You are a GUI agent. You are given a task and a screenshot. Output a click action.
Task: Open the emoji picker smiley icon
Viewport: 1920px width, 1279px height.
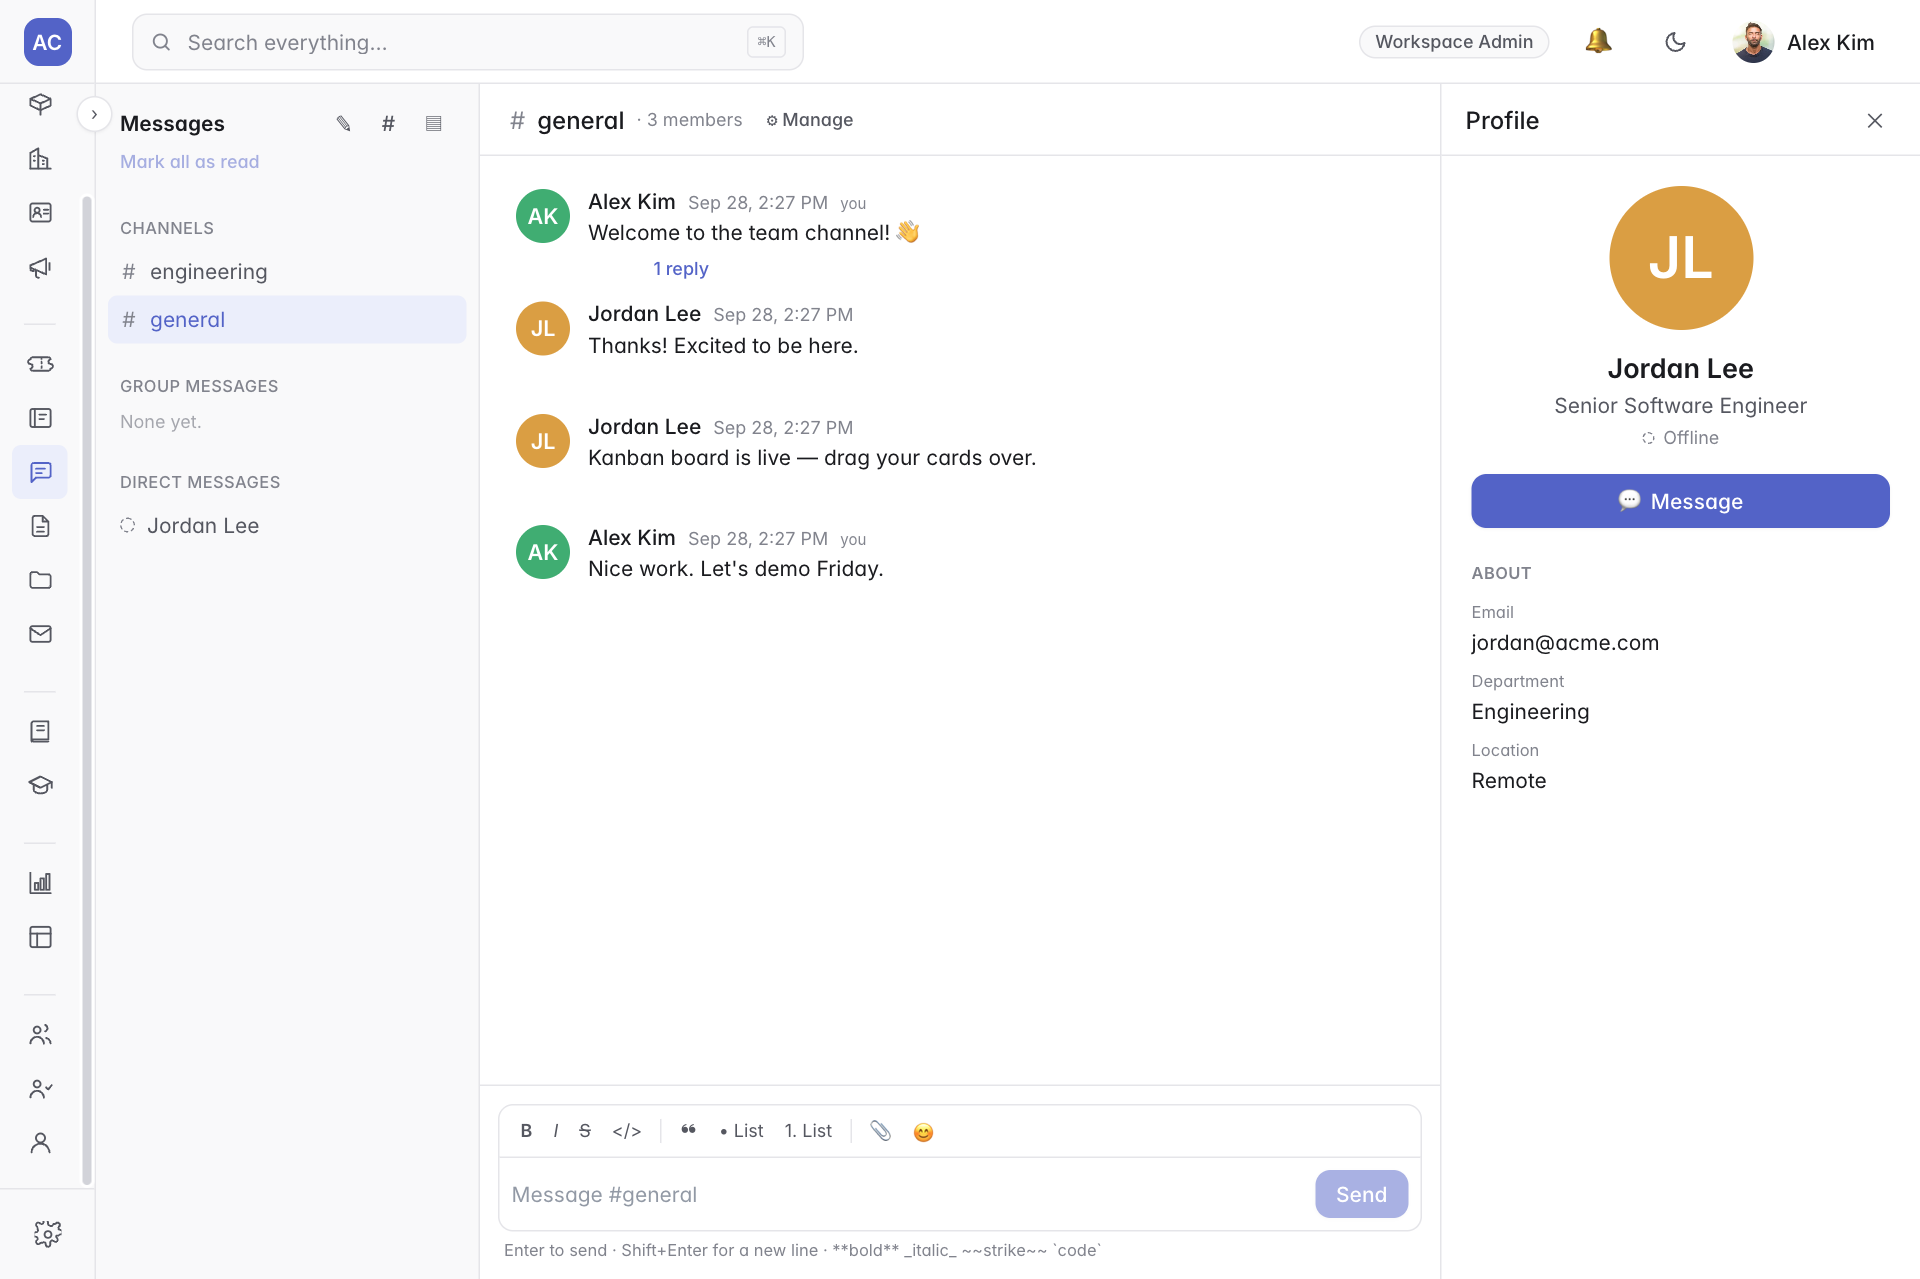point(923,1132)
